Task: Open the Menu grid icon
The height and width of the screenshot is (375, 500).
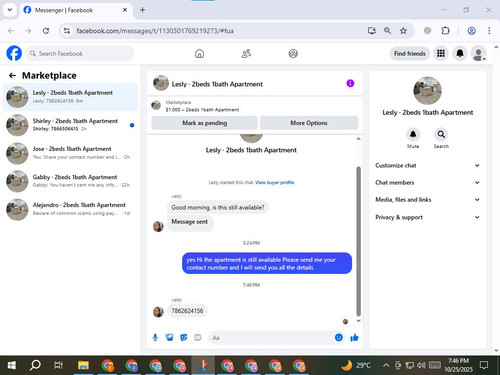Action: [441, 53]
